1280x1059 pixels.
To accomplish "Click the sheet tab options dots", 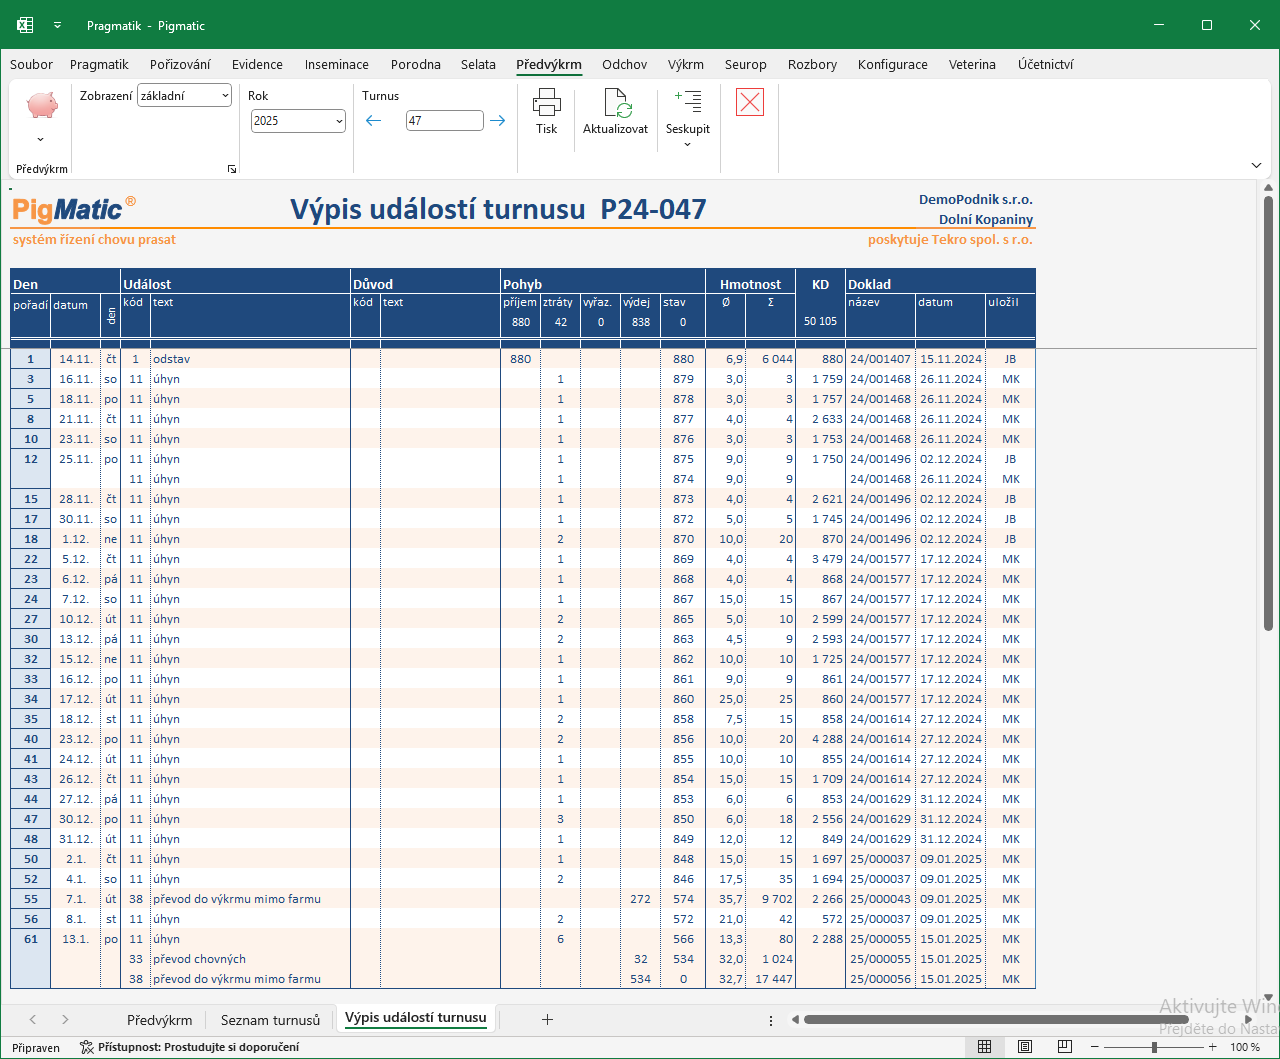I will pyautogui.click(x=770, y=1020).
